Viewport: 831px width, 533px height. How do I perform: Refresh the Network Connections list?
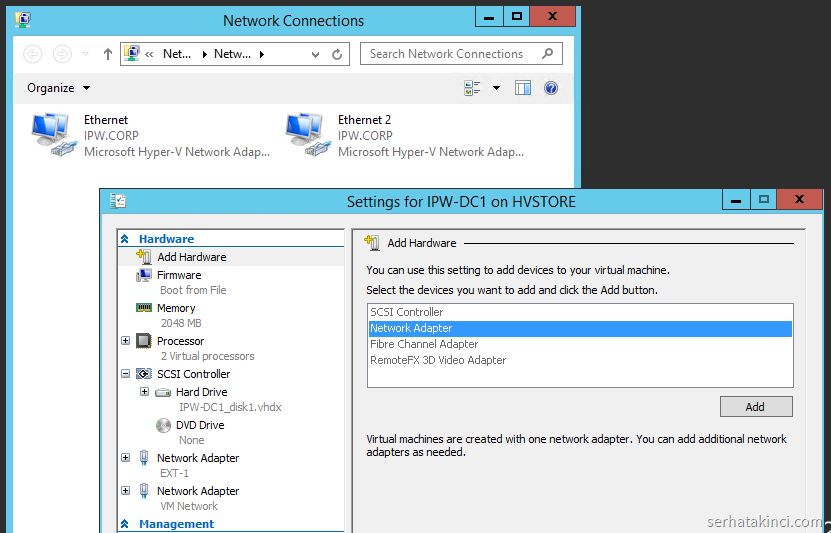(x=337, y=54)
